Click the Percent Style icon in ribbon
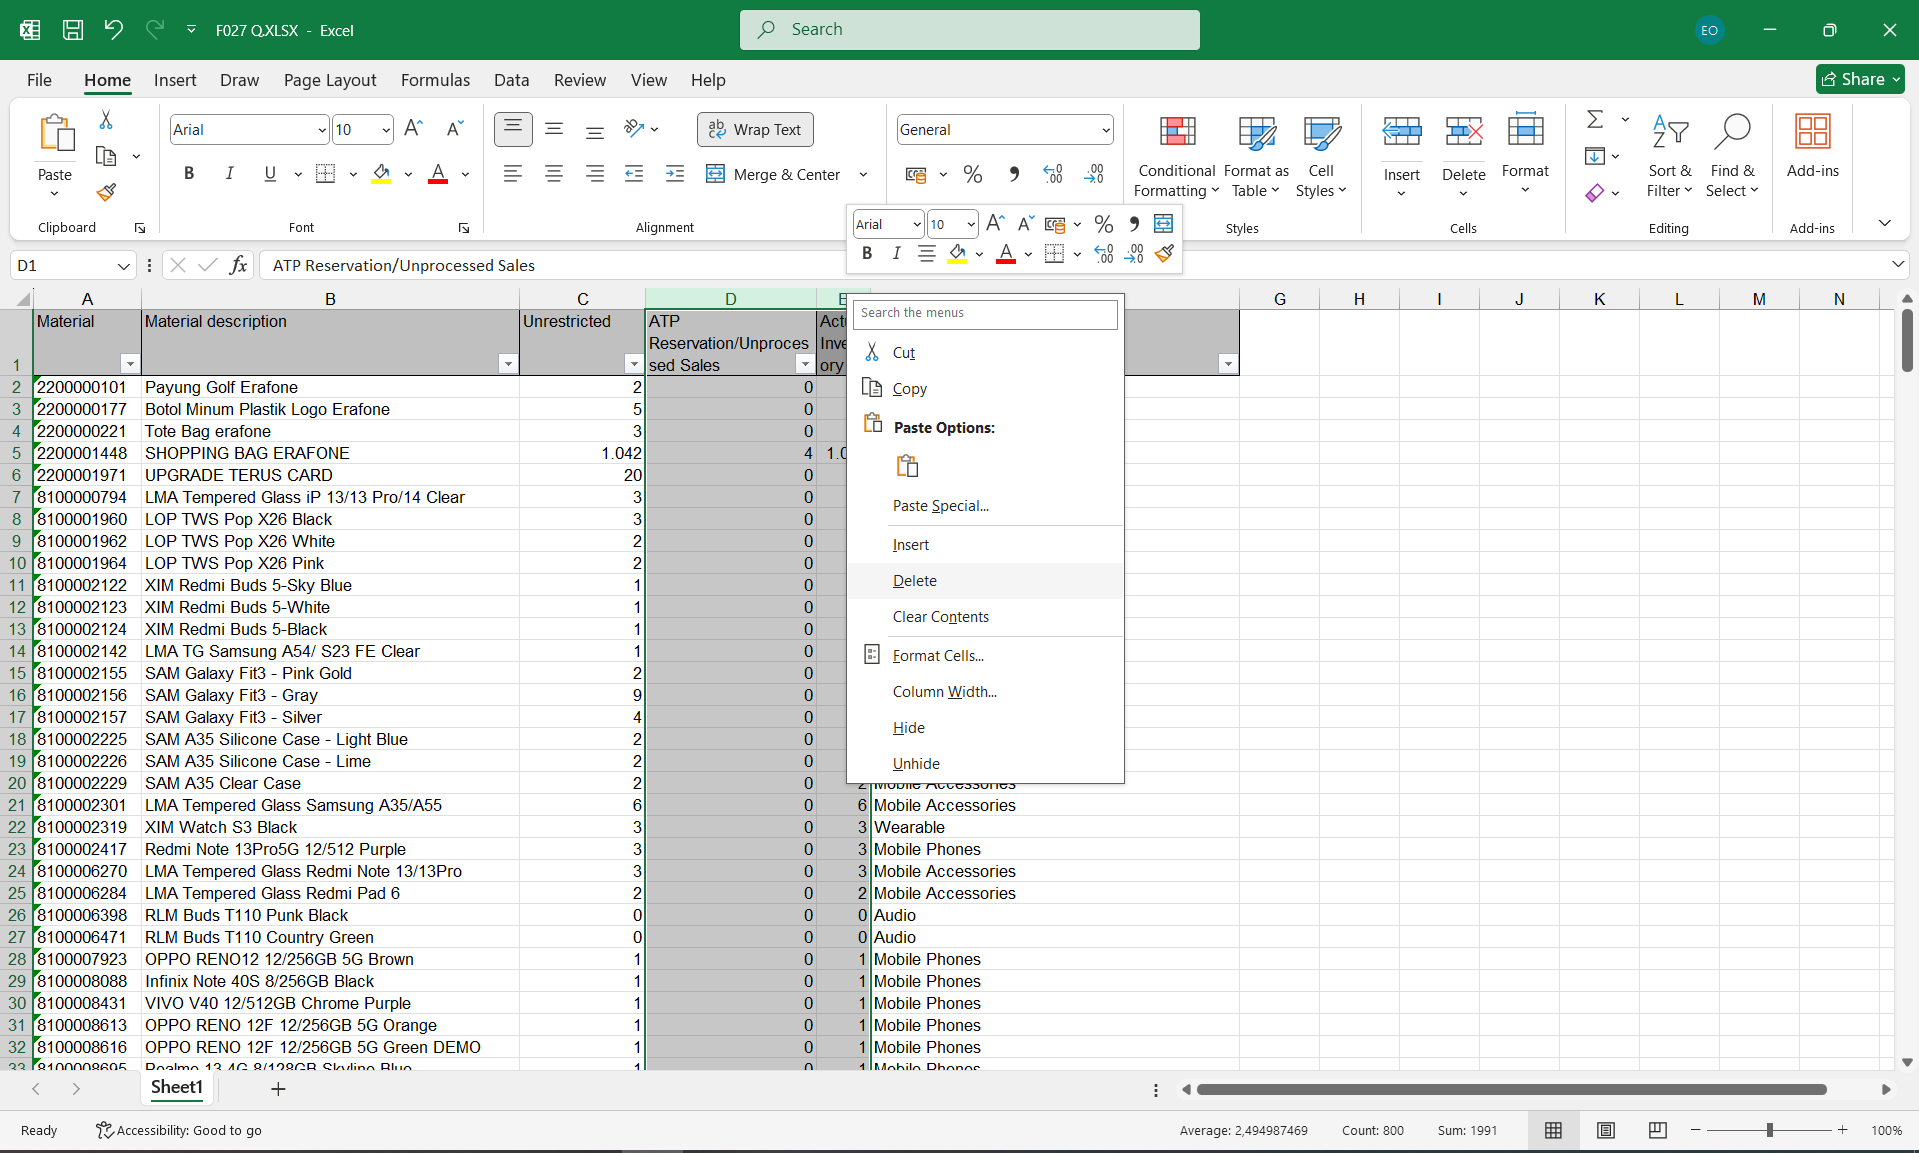Screen dimensions: 1919x1153 pyautogui.click(x=972, y=174)
